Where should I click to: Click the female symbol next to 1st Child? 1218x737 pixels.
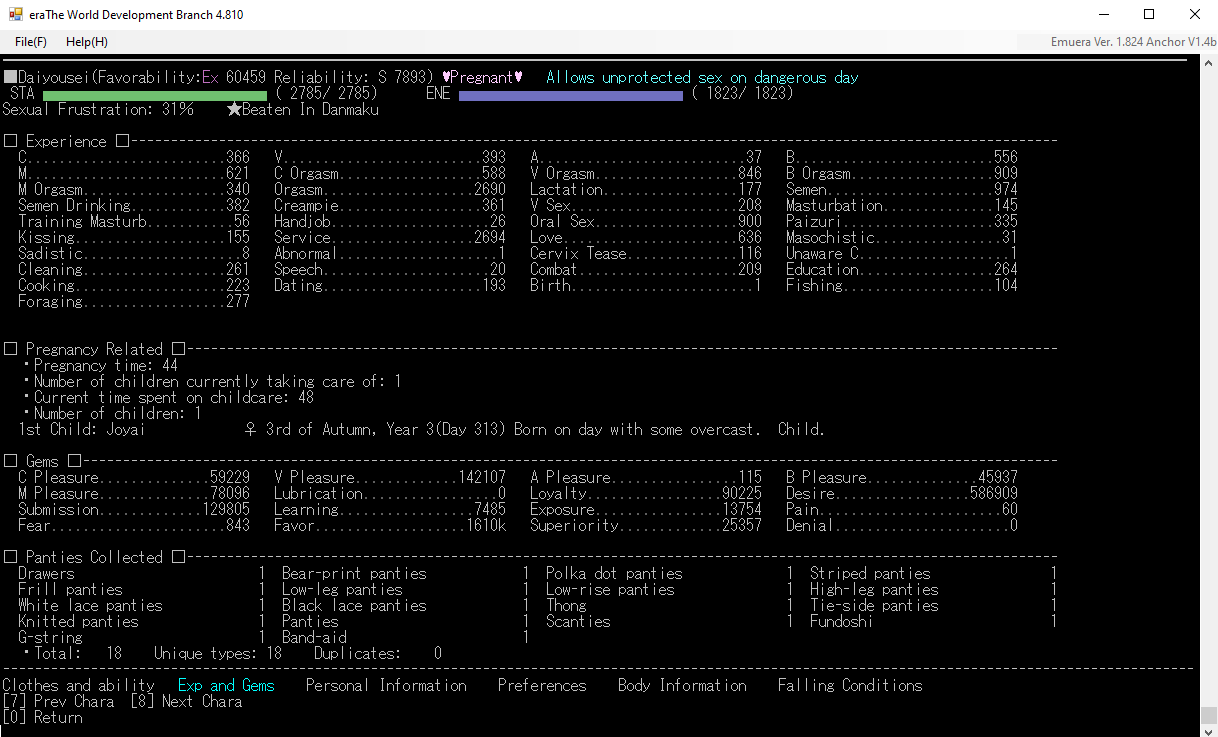250,430
